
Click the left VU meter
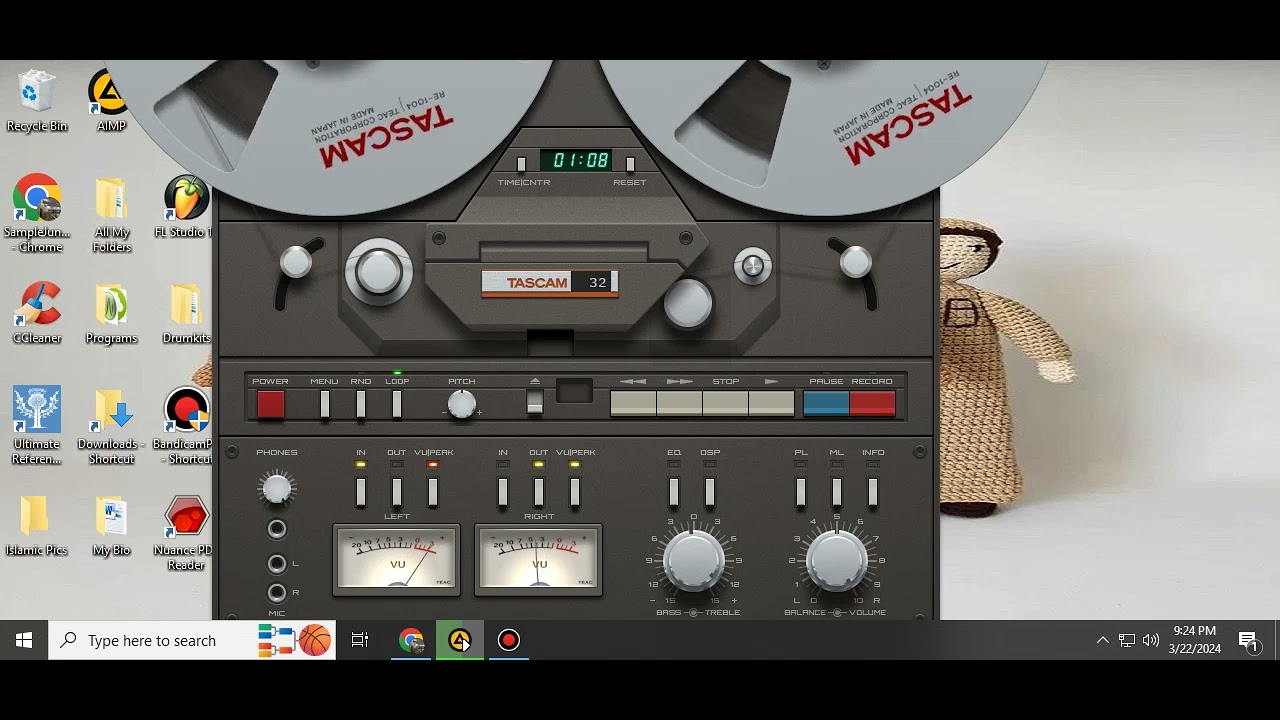[x=397, y=559]
